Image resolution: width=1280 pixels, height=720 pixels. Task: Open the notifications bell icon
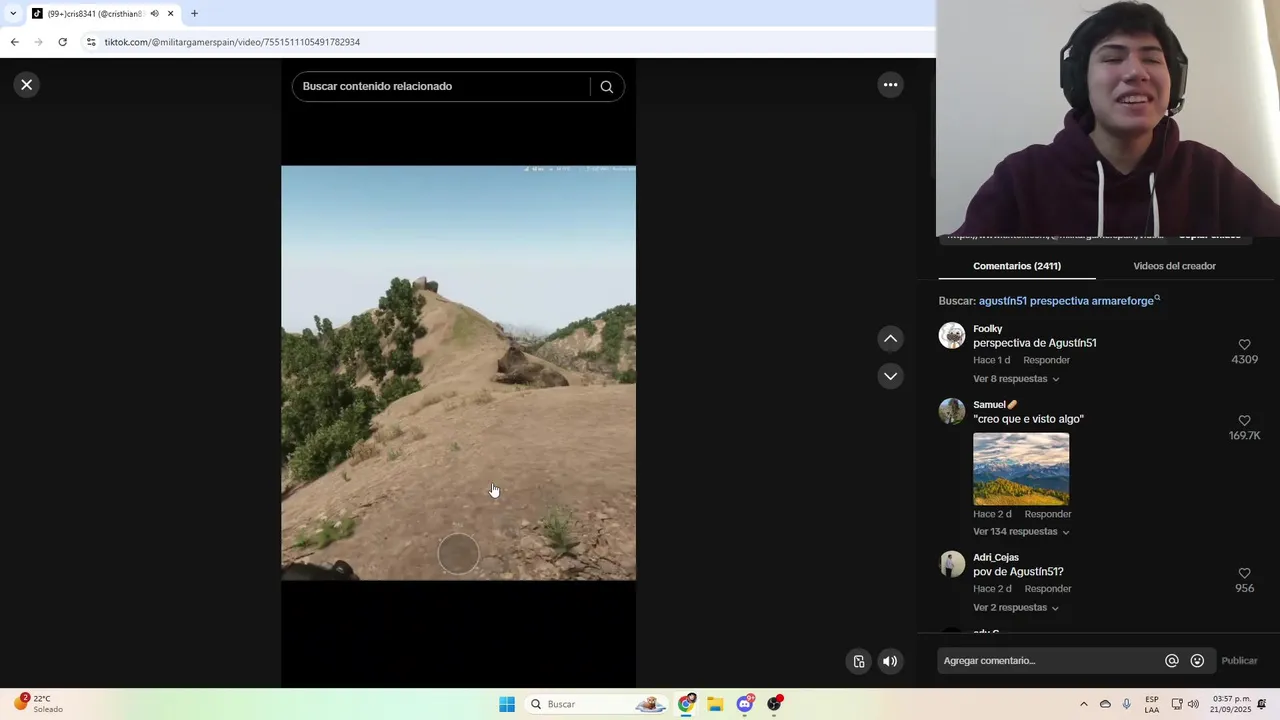[x=1262, y=704]
